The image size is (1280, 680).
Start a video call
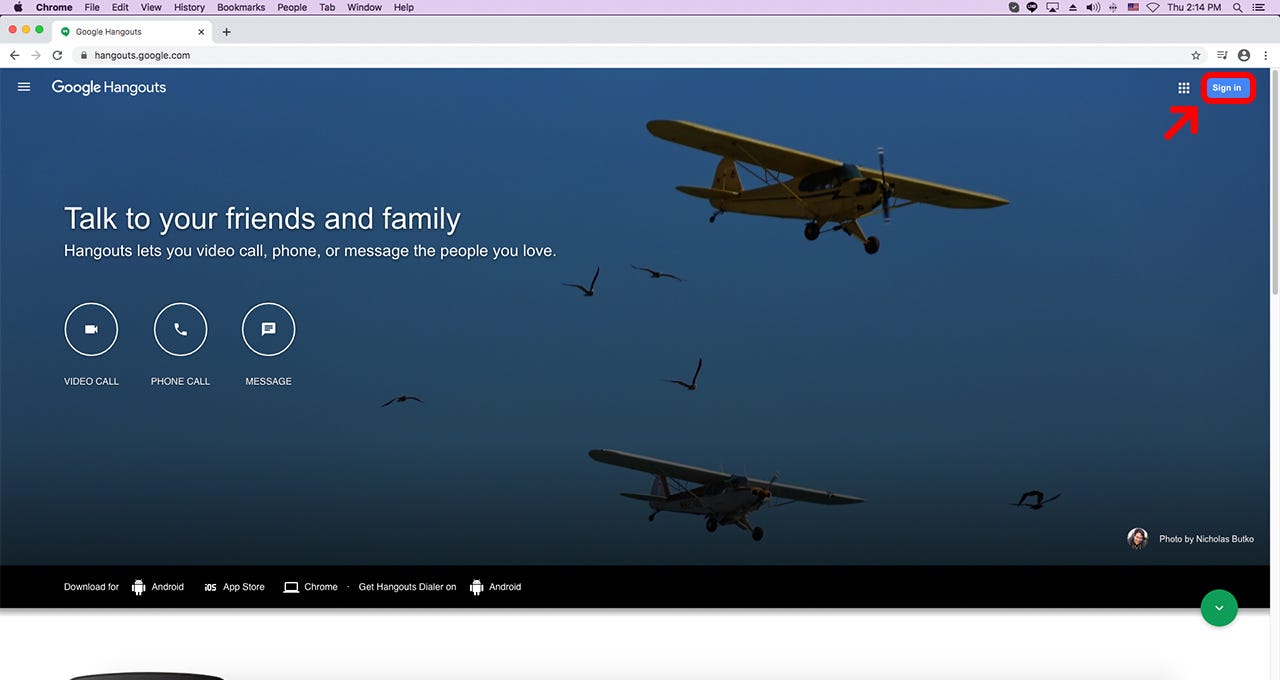[x=91, y=329]
